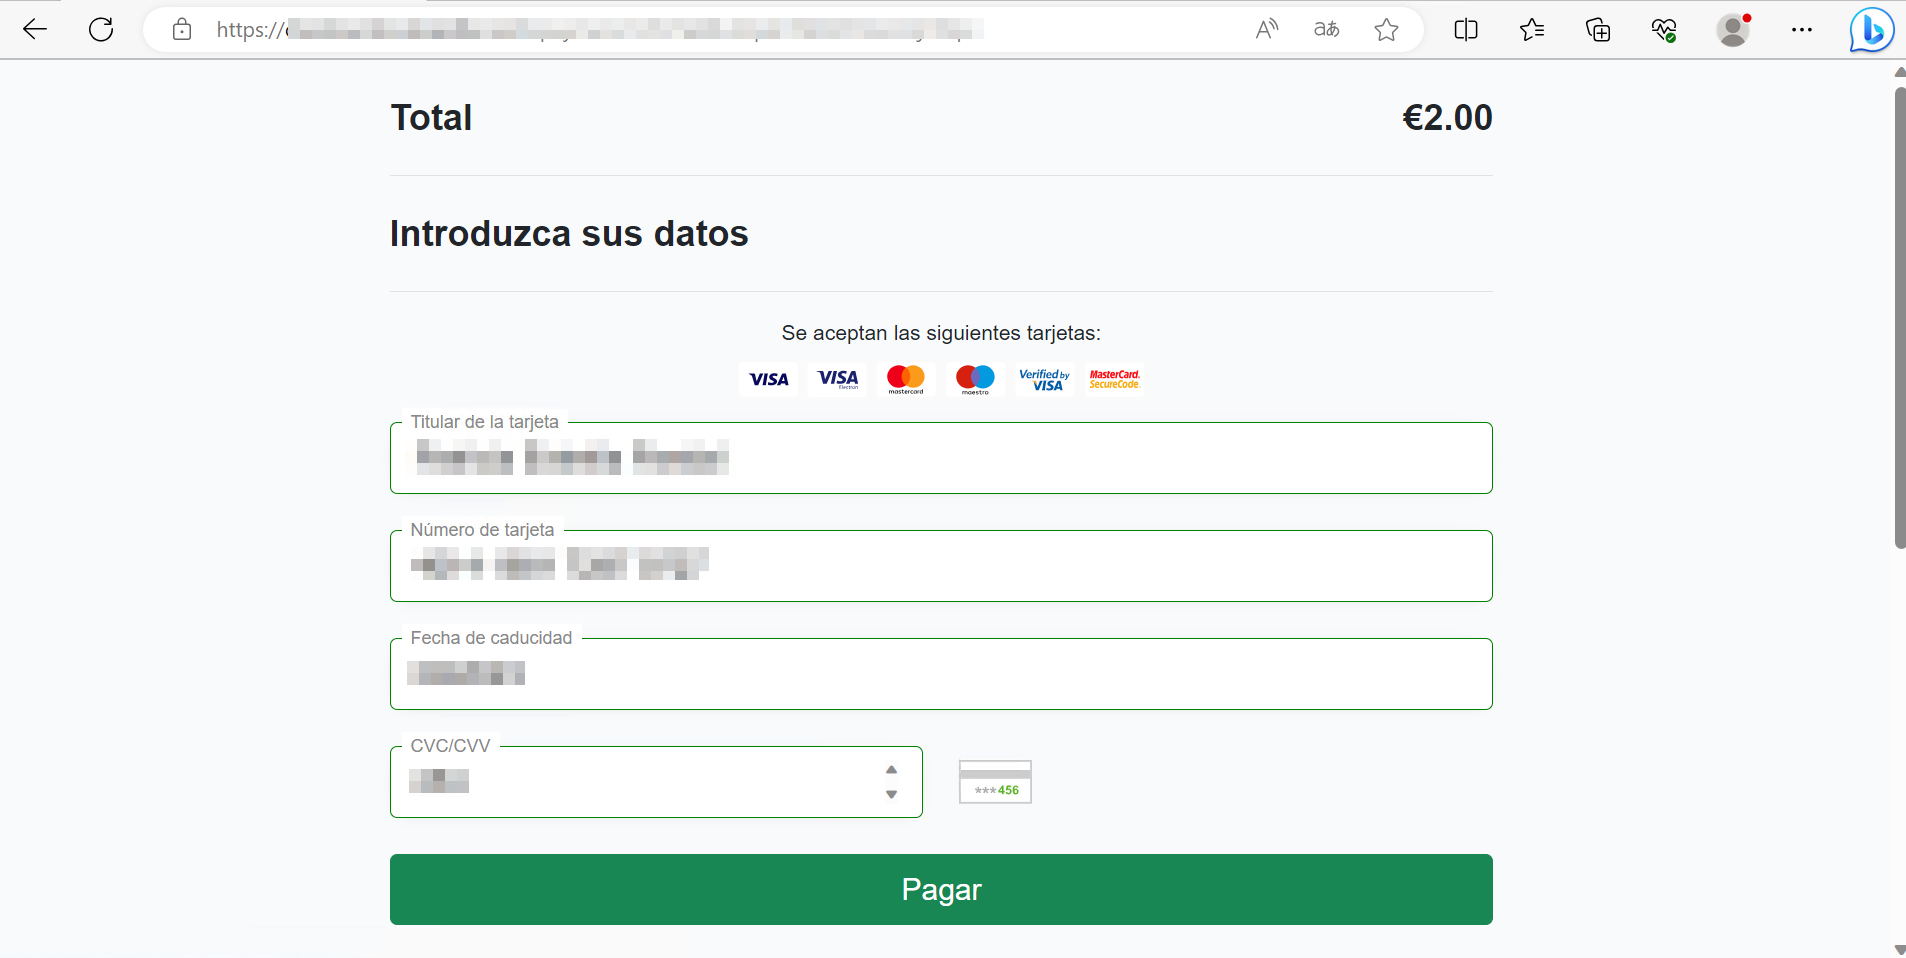The image size is (1906, 958).
Task: View site information lock icon
Action: [182, 30]
